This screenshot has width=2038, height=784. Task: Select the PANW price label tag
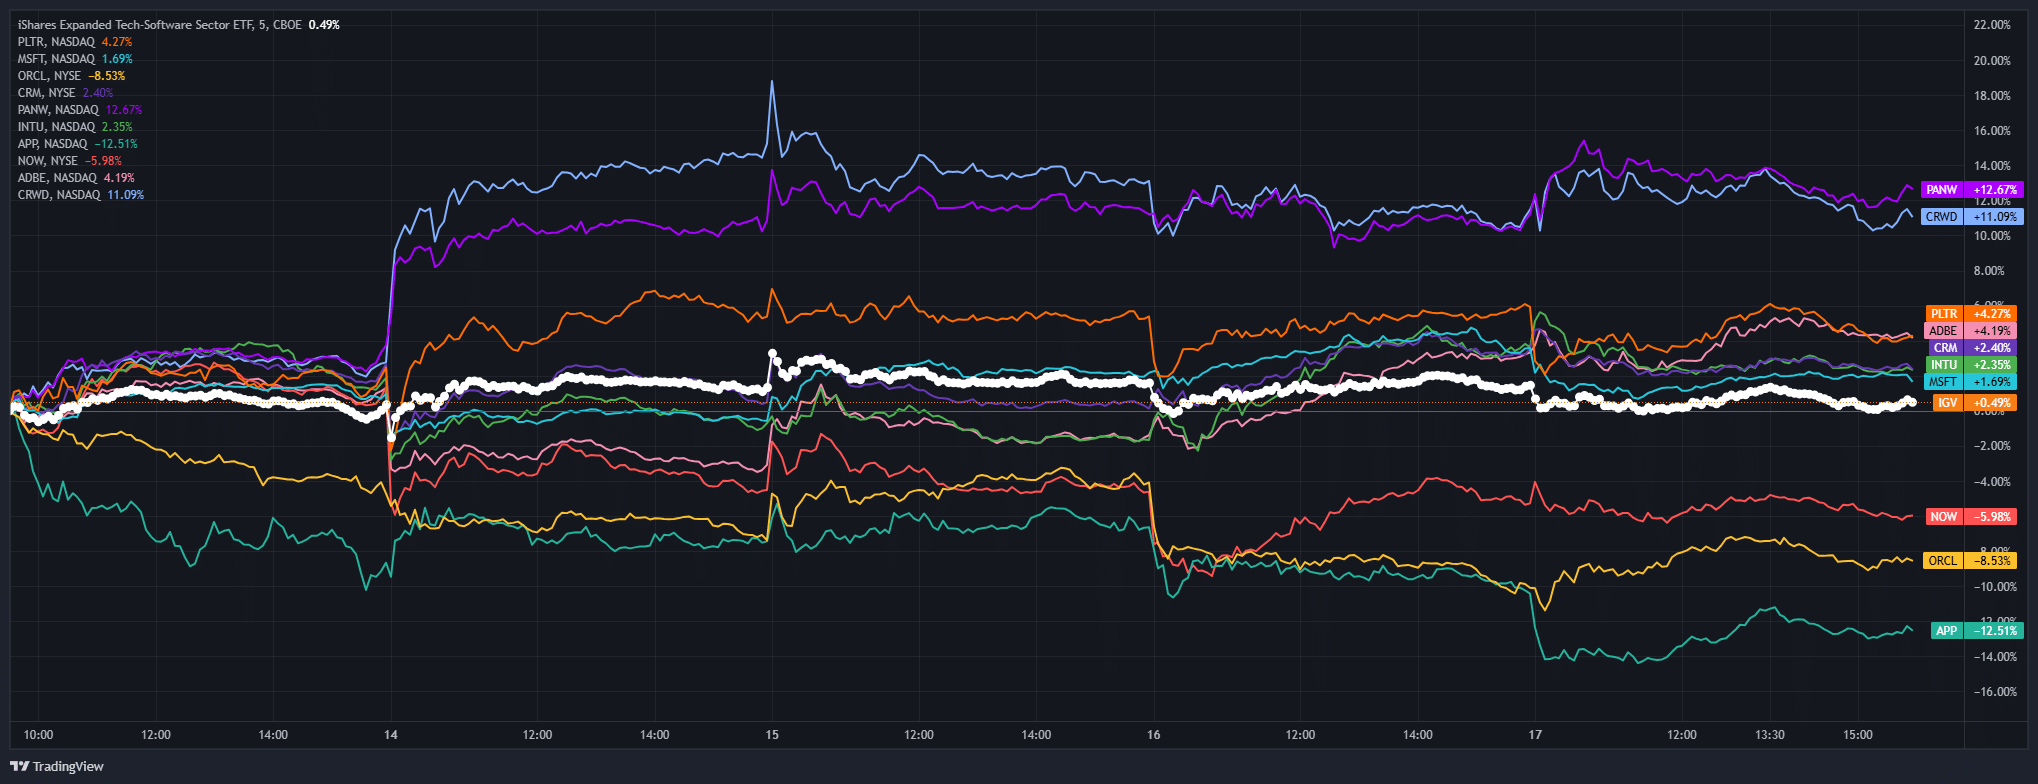[1972, 190]
